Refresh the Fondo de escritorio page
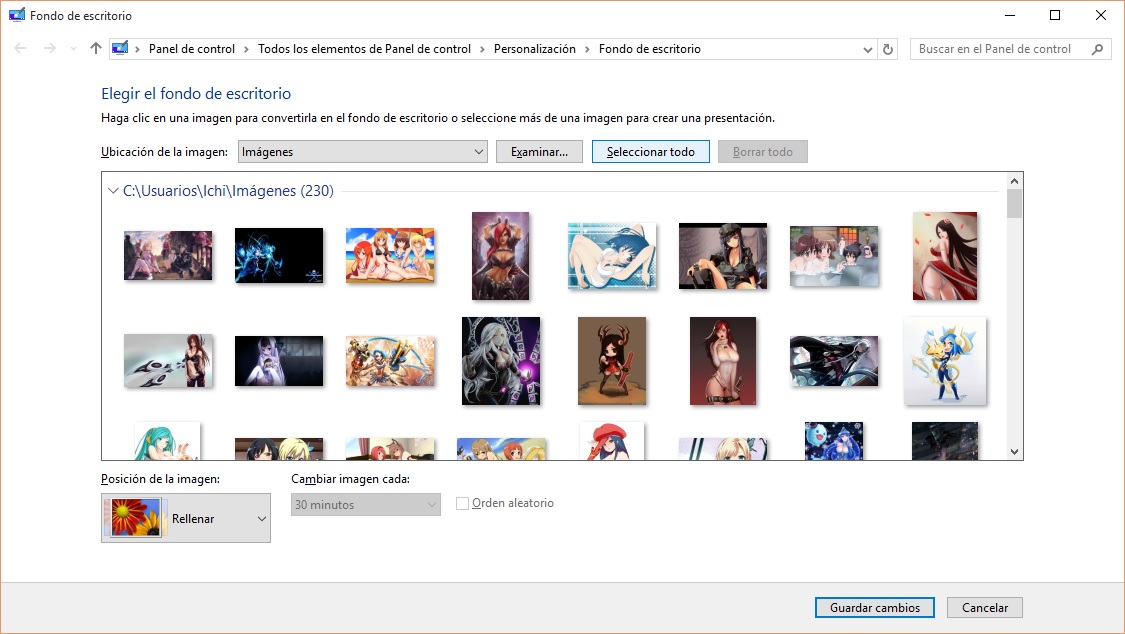Screen dimensions: 1125x634 point(888,49)
